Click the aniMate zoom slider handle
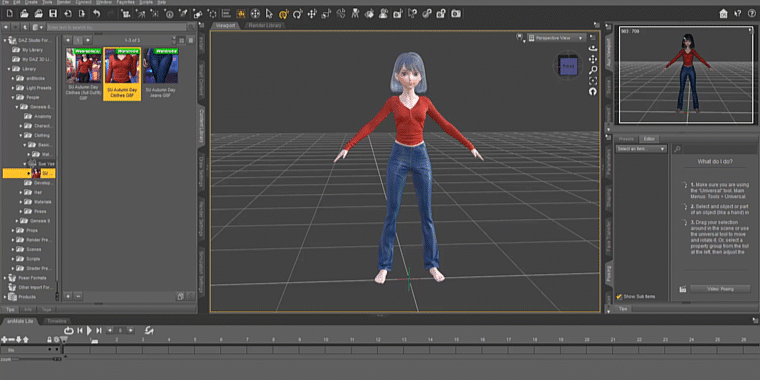The image size is (760, 380). click(x=57, y=359)
